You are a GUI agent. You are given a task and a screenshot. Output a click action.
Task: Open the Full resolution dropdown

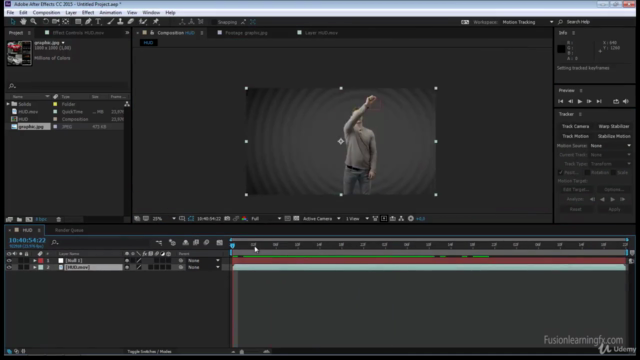(266, 219)
